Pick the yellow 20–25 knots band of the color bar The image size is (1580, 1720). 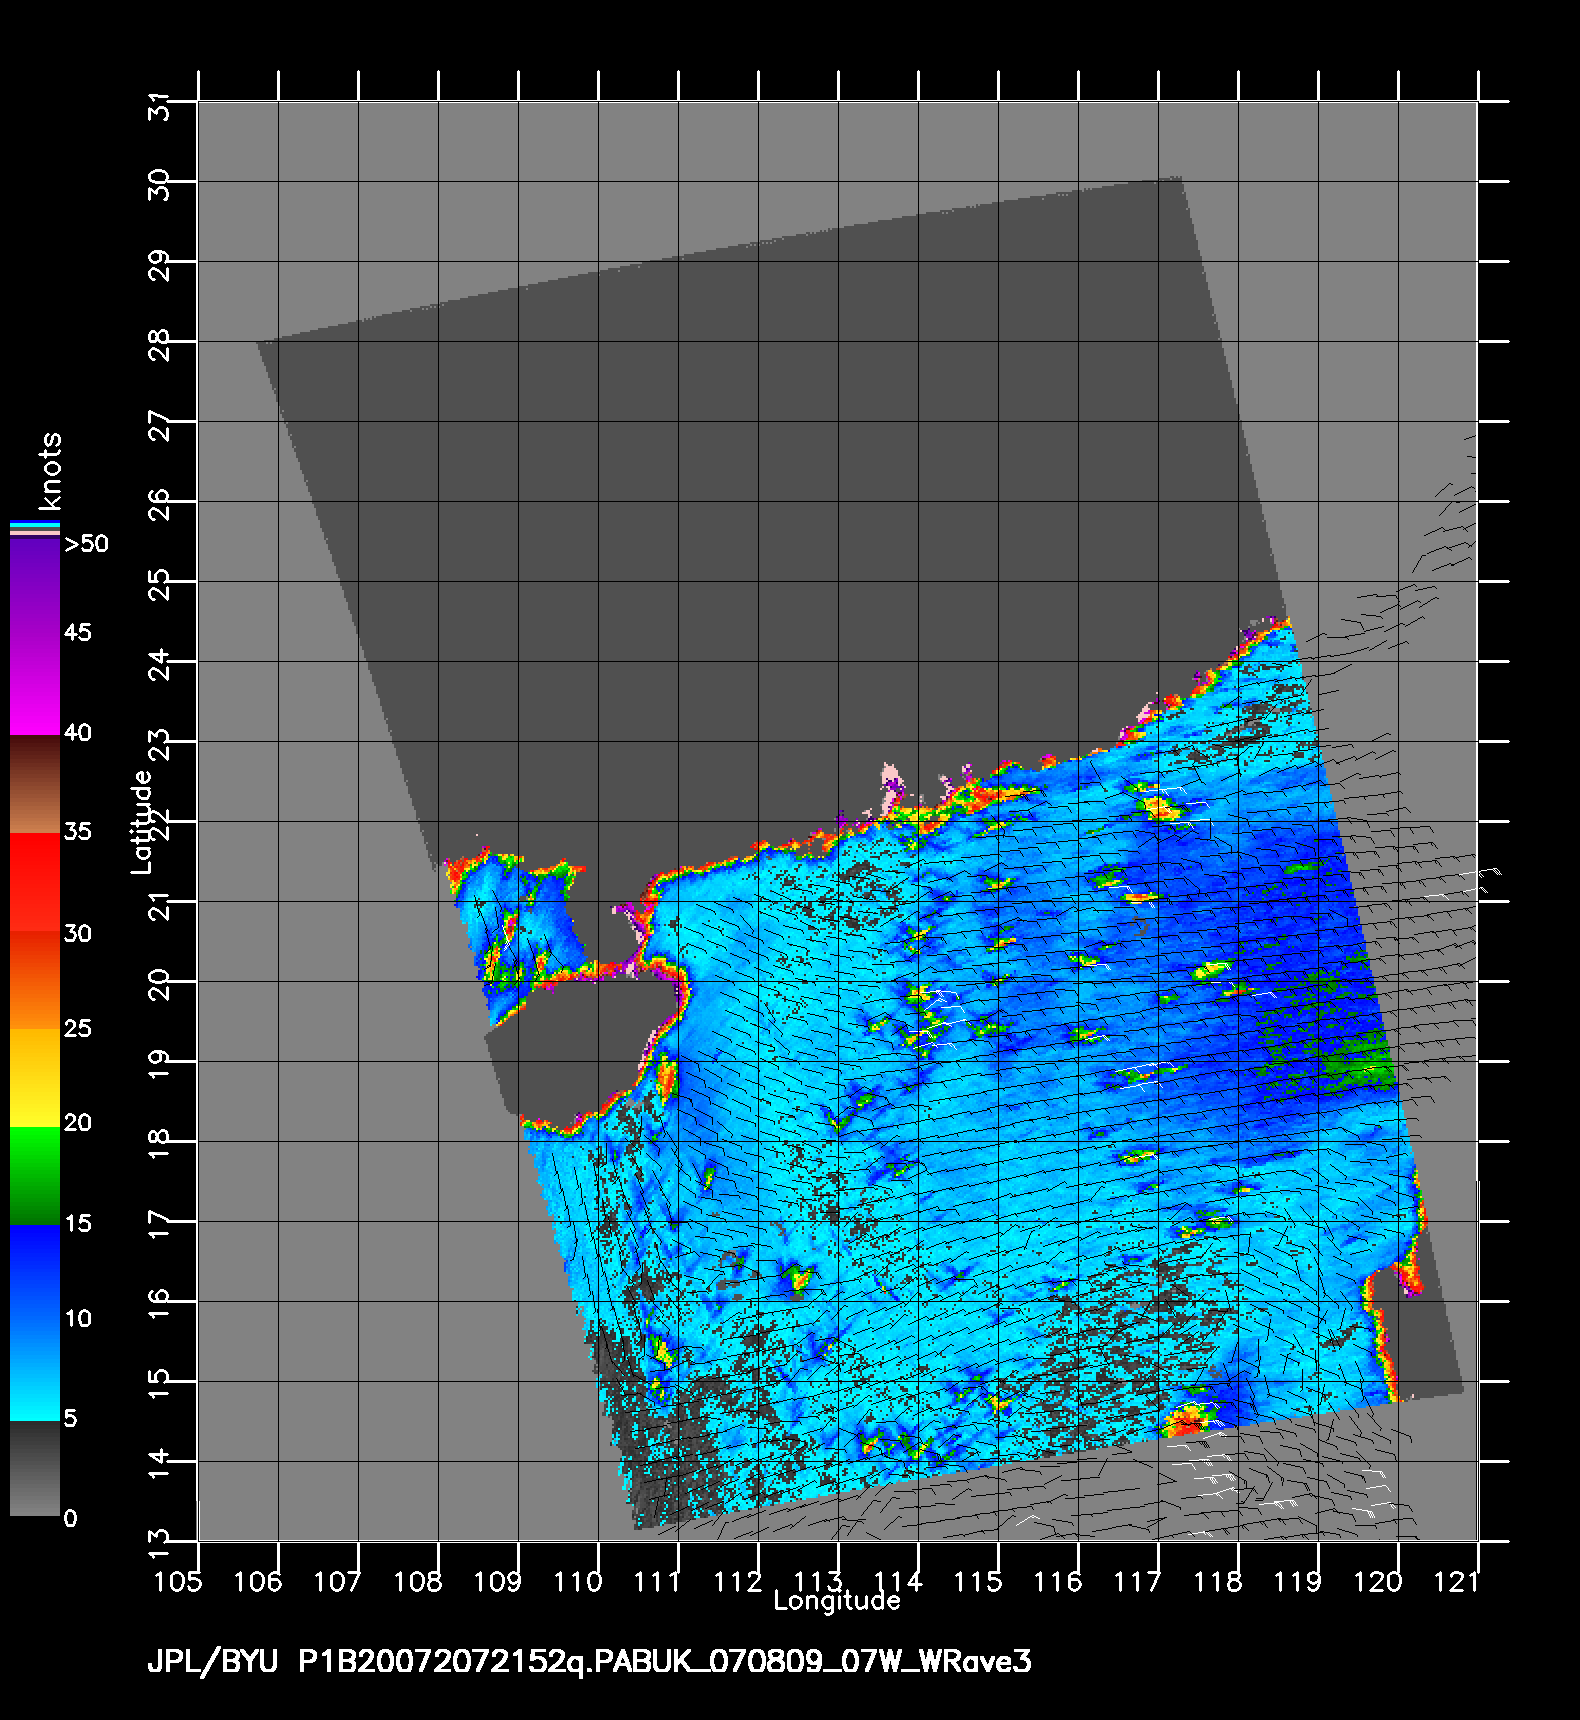(35, 1077)
